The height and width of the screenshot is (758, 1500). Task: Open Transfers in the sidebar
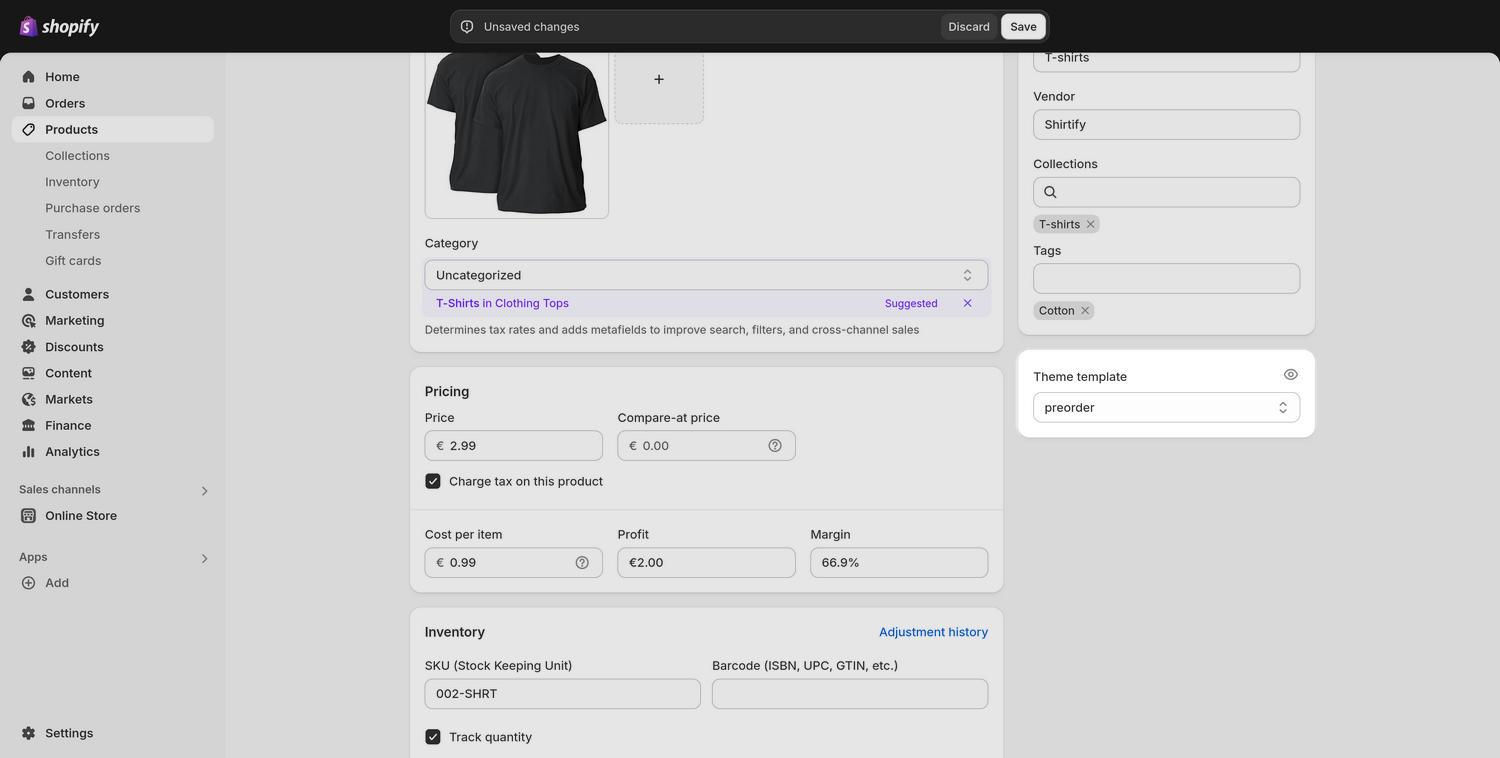tap(72, 234)
